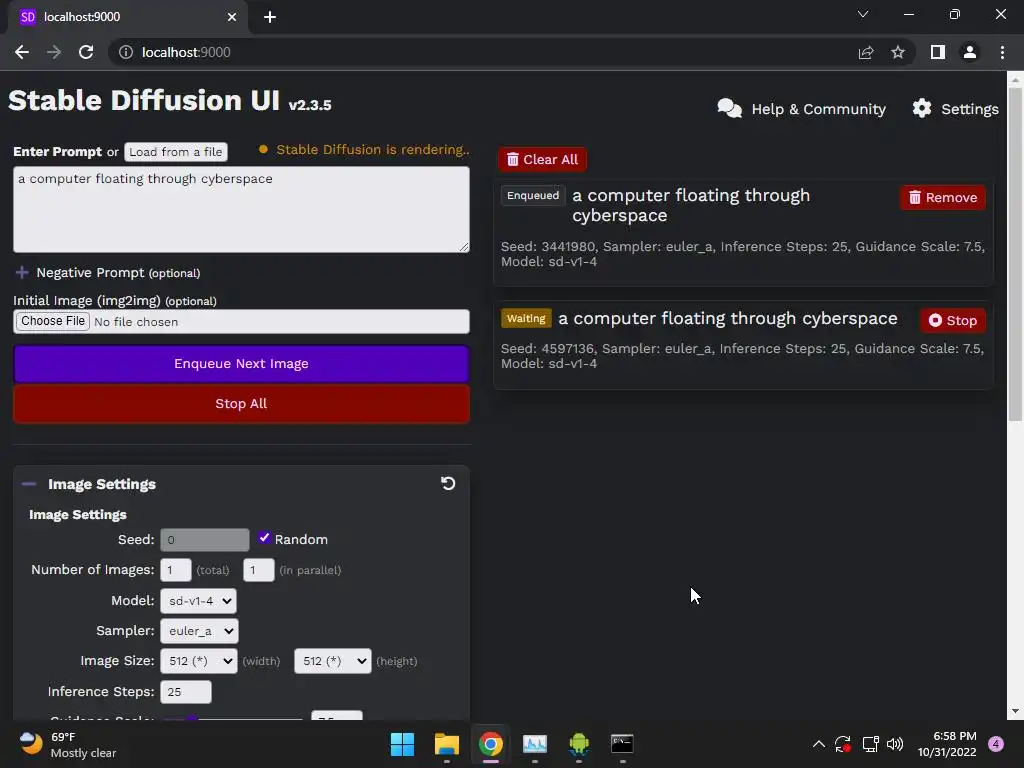The height and width of the screenshot is (768, 1024).
Task: Uncheck the Random seed checkbox
Action: 264,538
